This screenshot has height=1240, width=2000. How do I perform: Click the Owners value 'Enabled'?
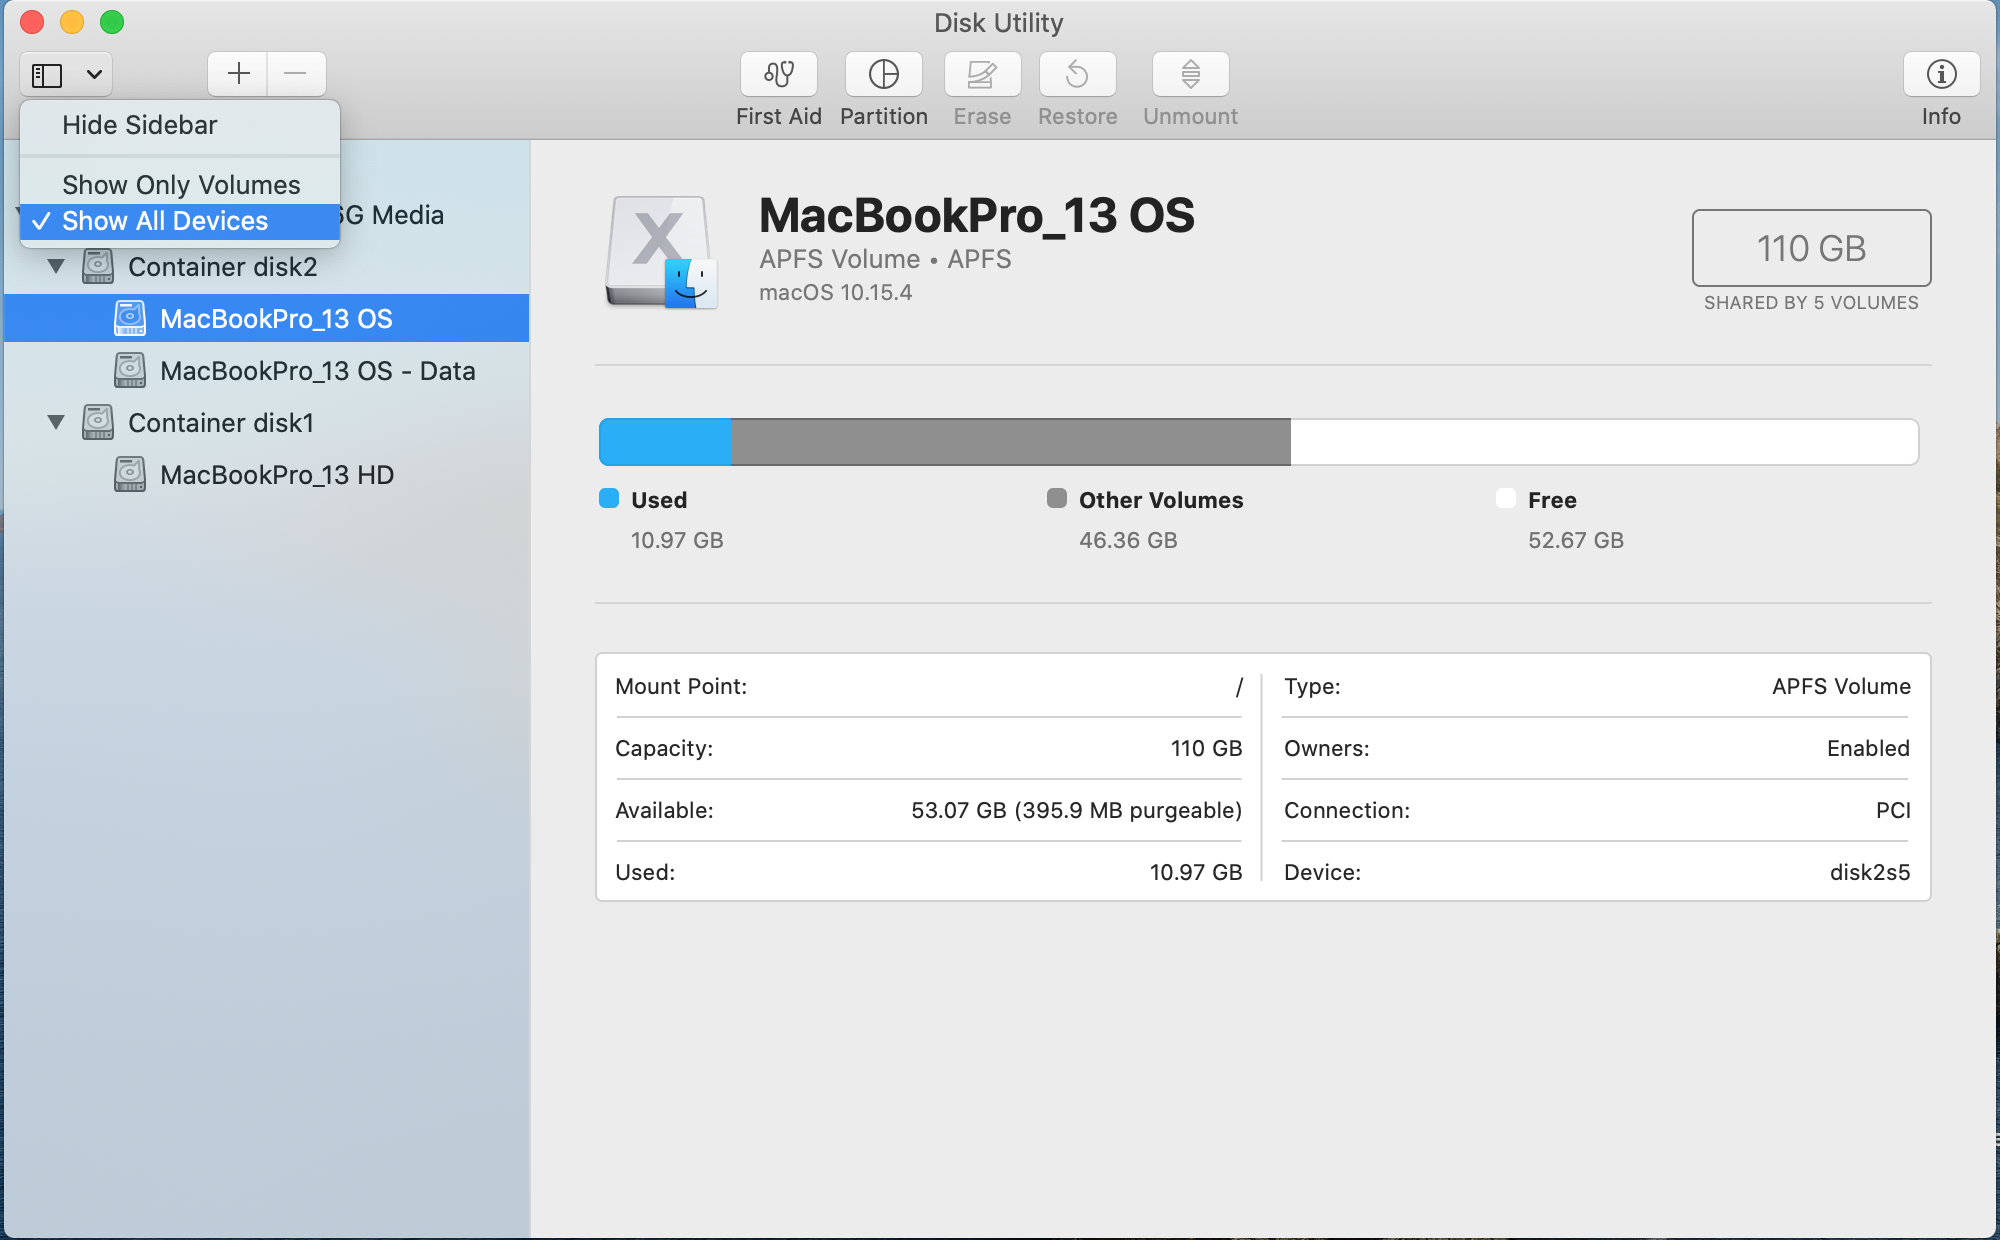coord(1868,749)
